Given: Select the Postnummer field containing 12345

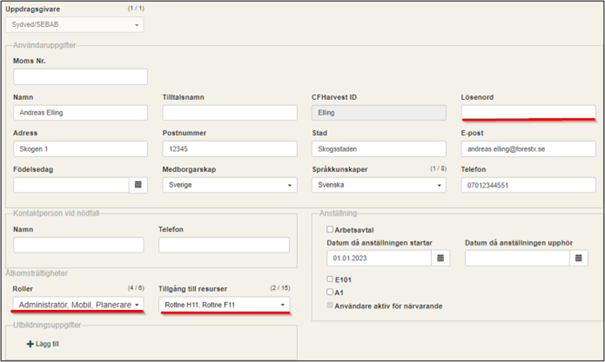Looking at the screenshot, I should [x=230, y=149].
